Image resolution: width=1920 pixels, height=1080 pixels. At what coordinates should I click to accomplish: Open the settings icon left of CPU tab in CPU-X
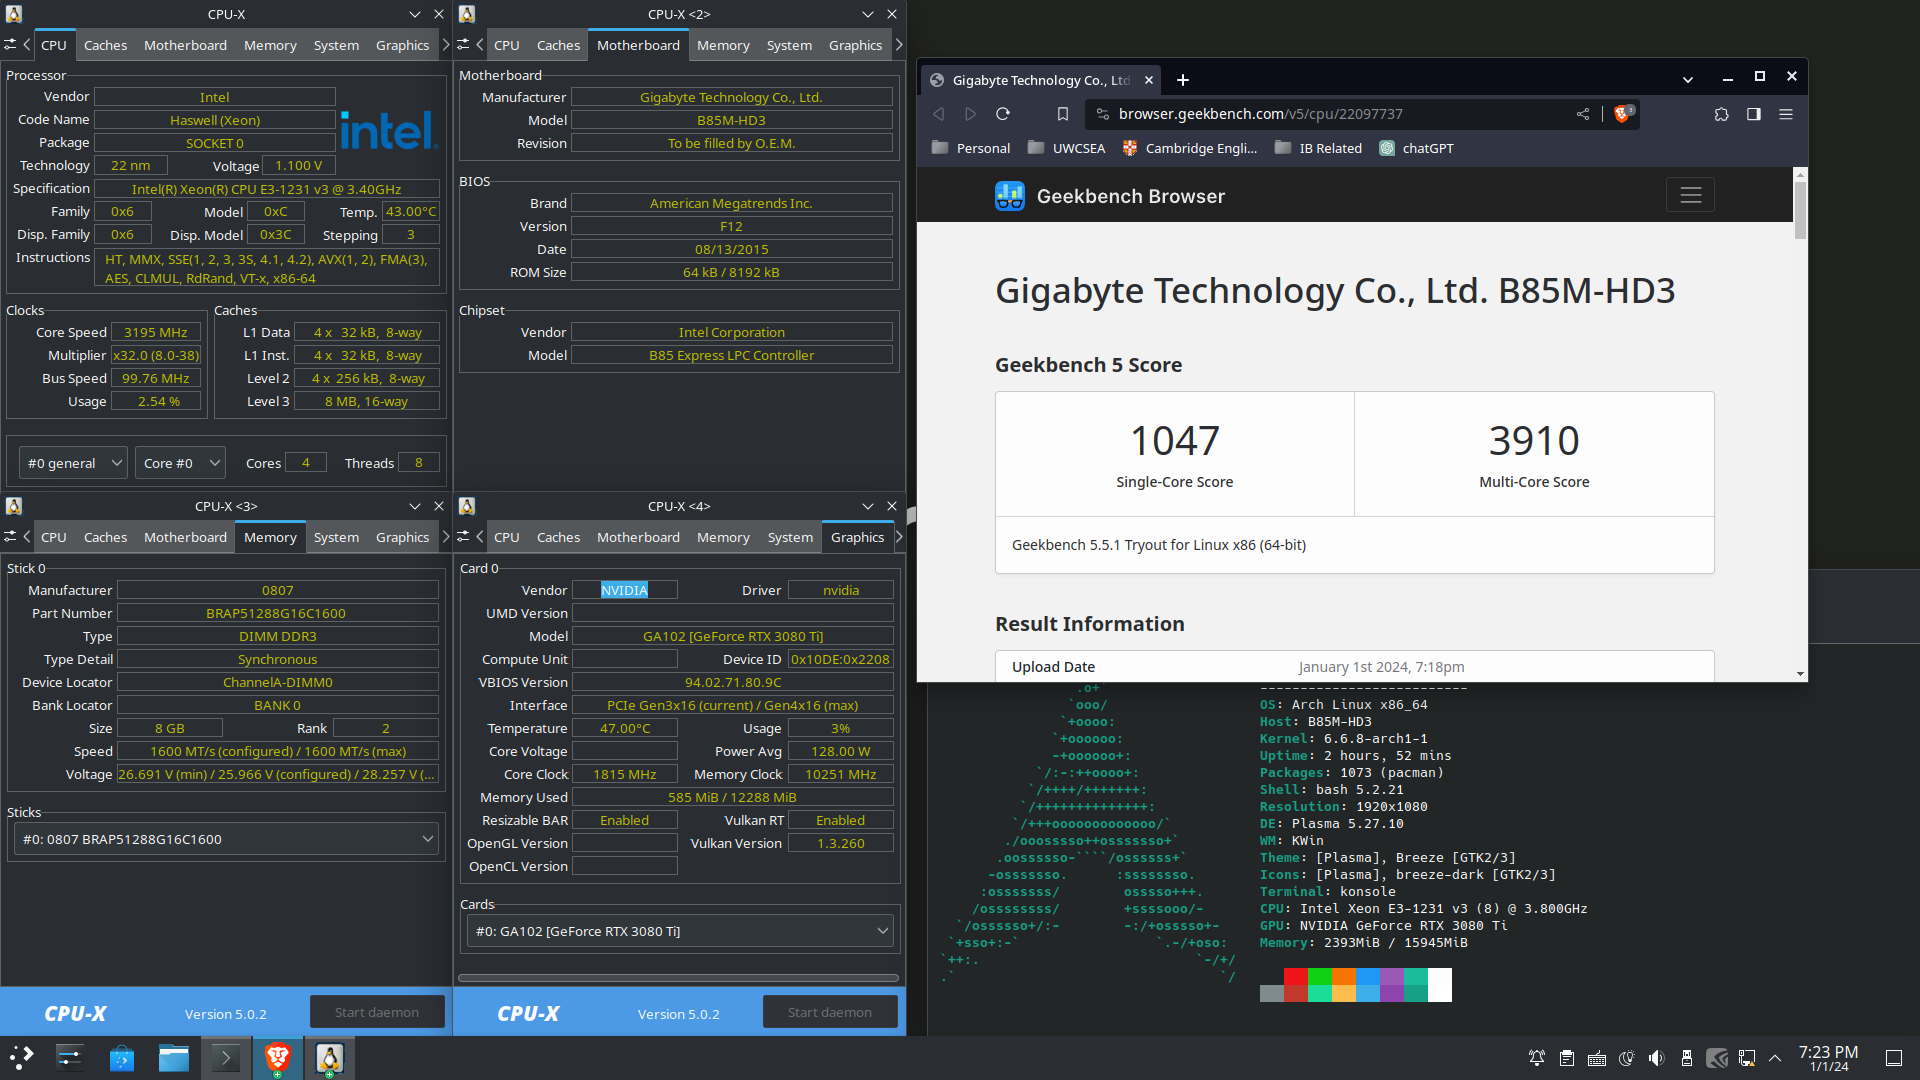[x=10, y=45]
